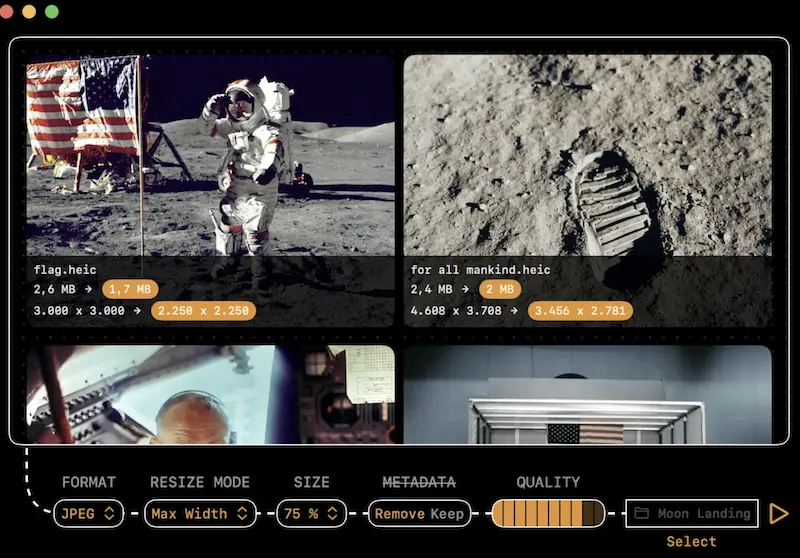The width and height of the screenshot is (800, 558).
Task: Open the Max Width resize mode dropdown
Action: point(200,513)
